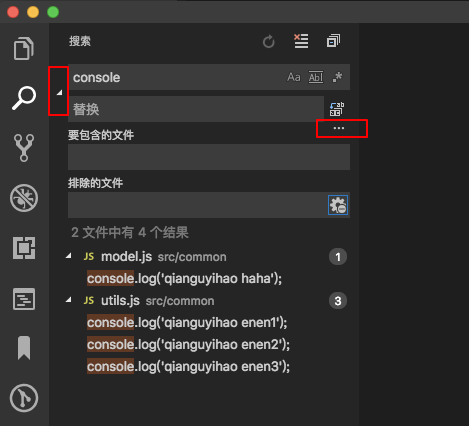Open the Explorer view in activity bar
This screenshot has width=469, height=426.
[24, 48]
